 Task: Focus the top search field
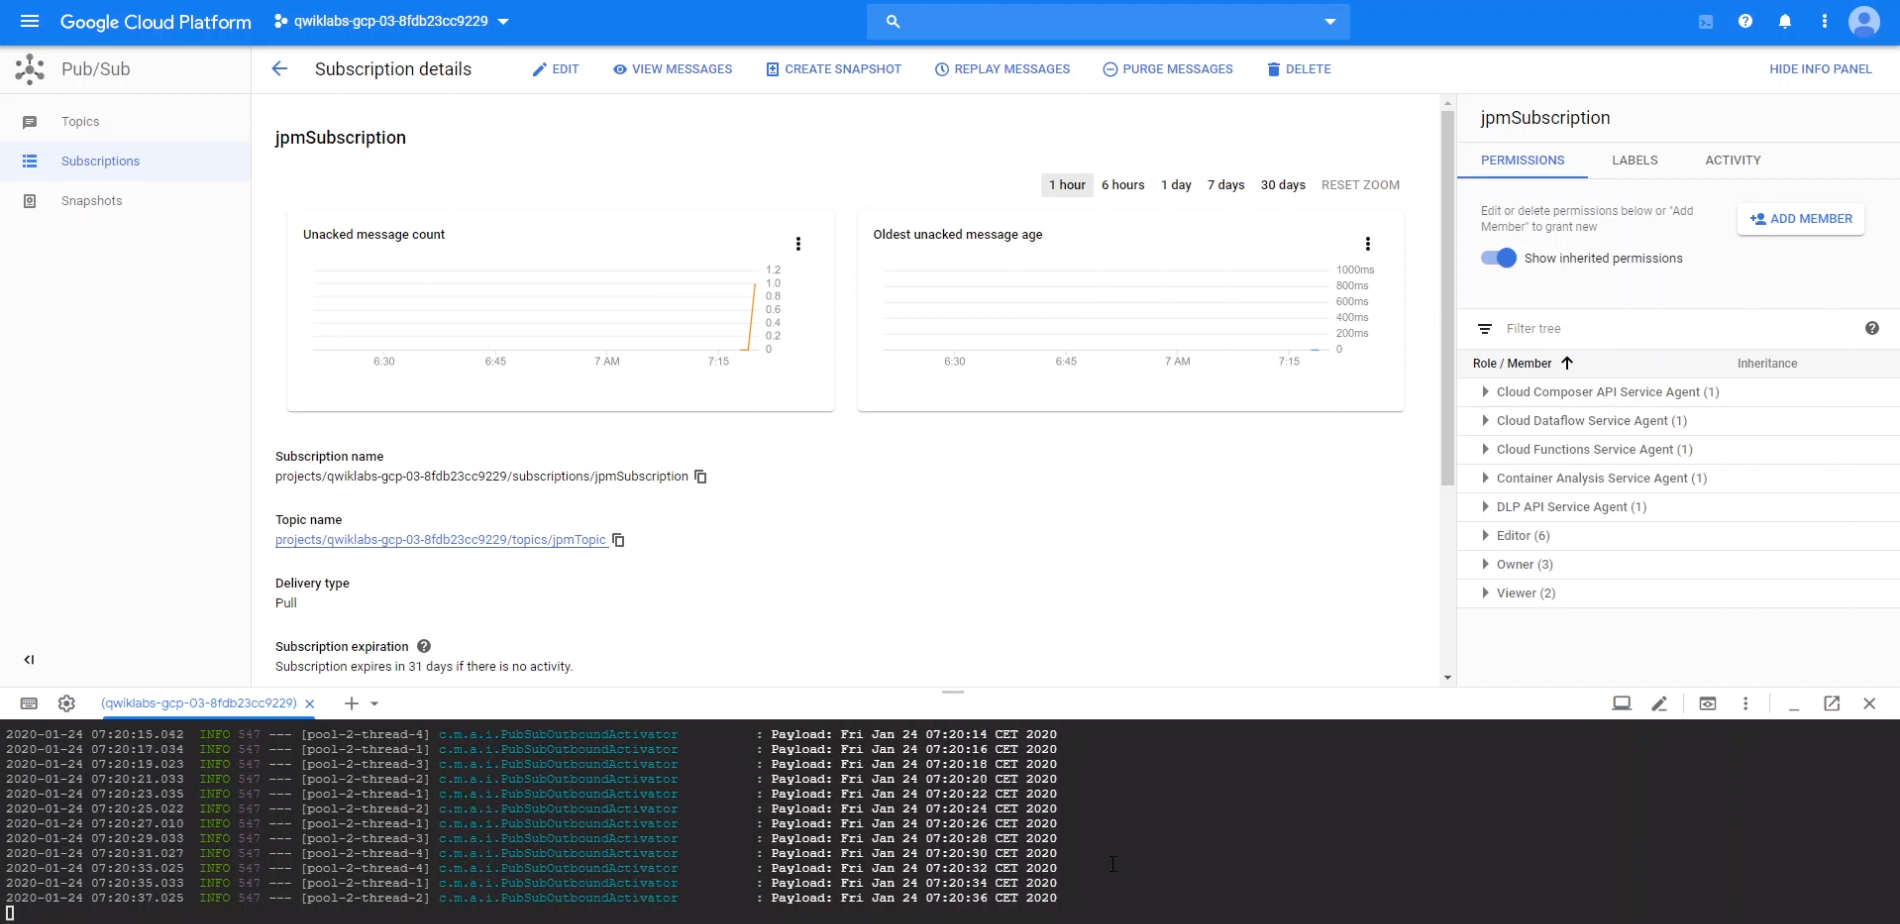pyautogui.click(x=1108, y=21)
